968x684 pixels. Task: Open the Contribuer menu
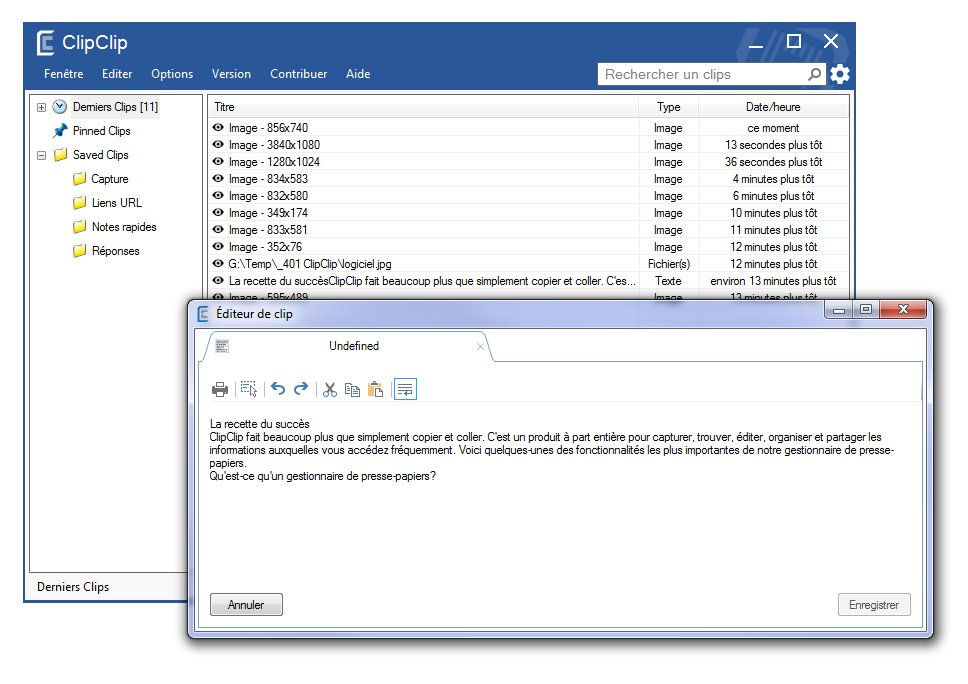coord(298,74)
